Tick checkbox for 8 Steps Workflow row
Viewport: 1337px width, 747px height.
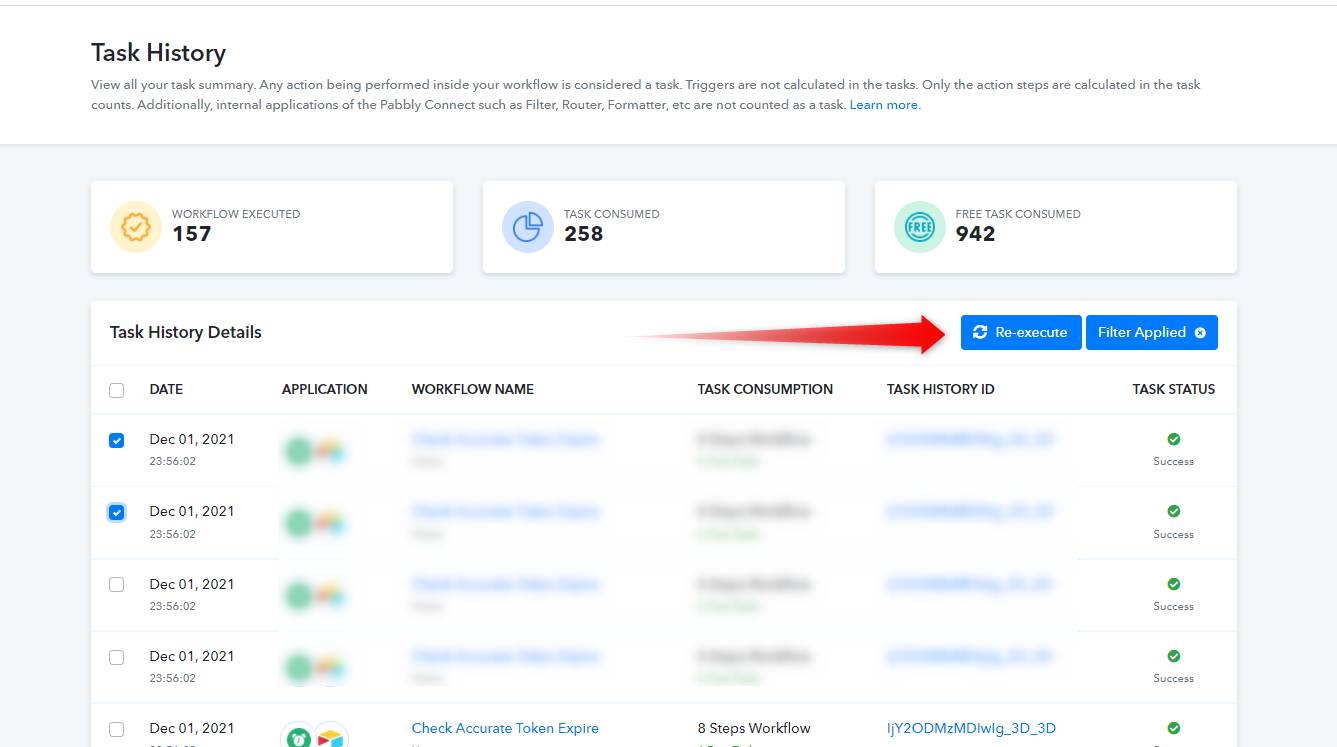117,729
